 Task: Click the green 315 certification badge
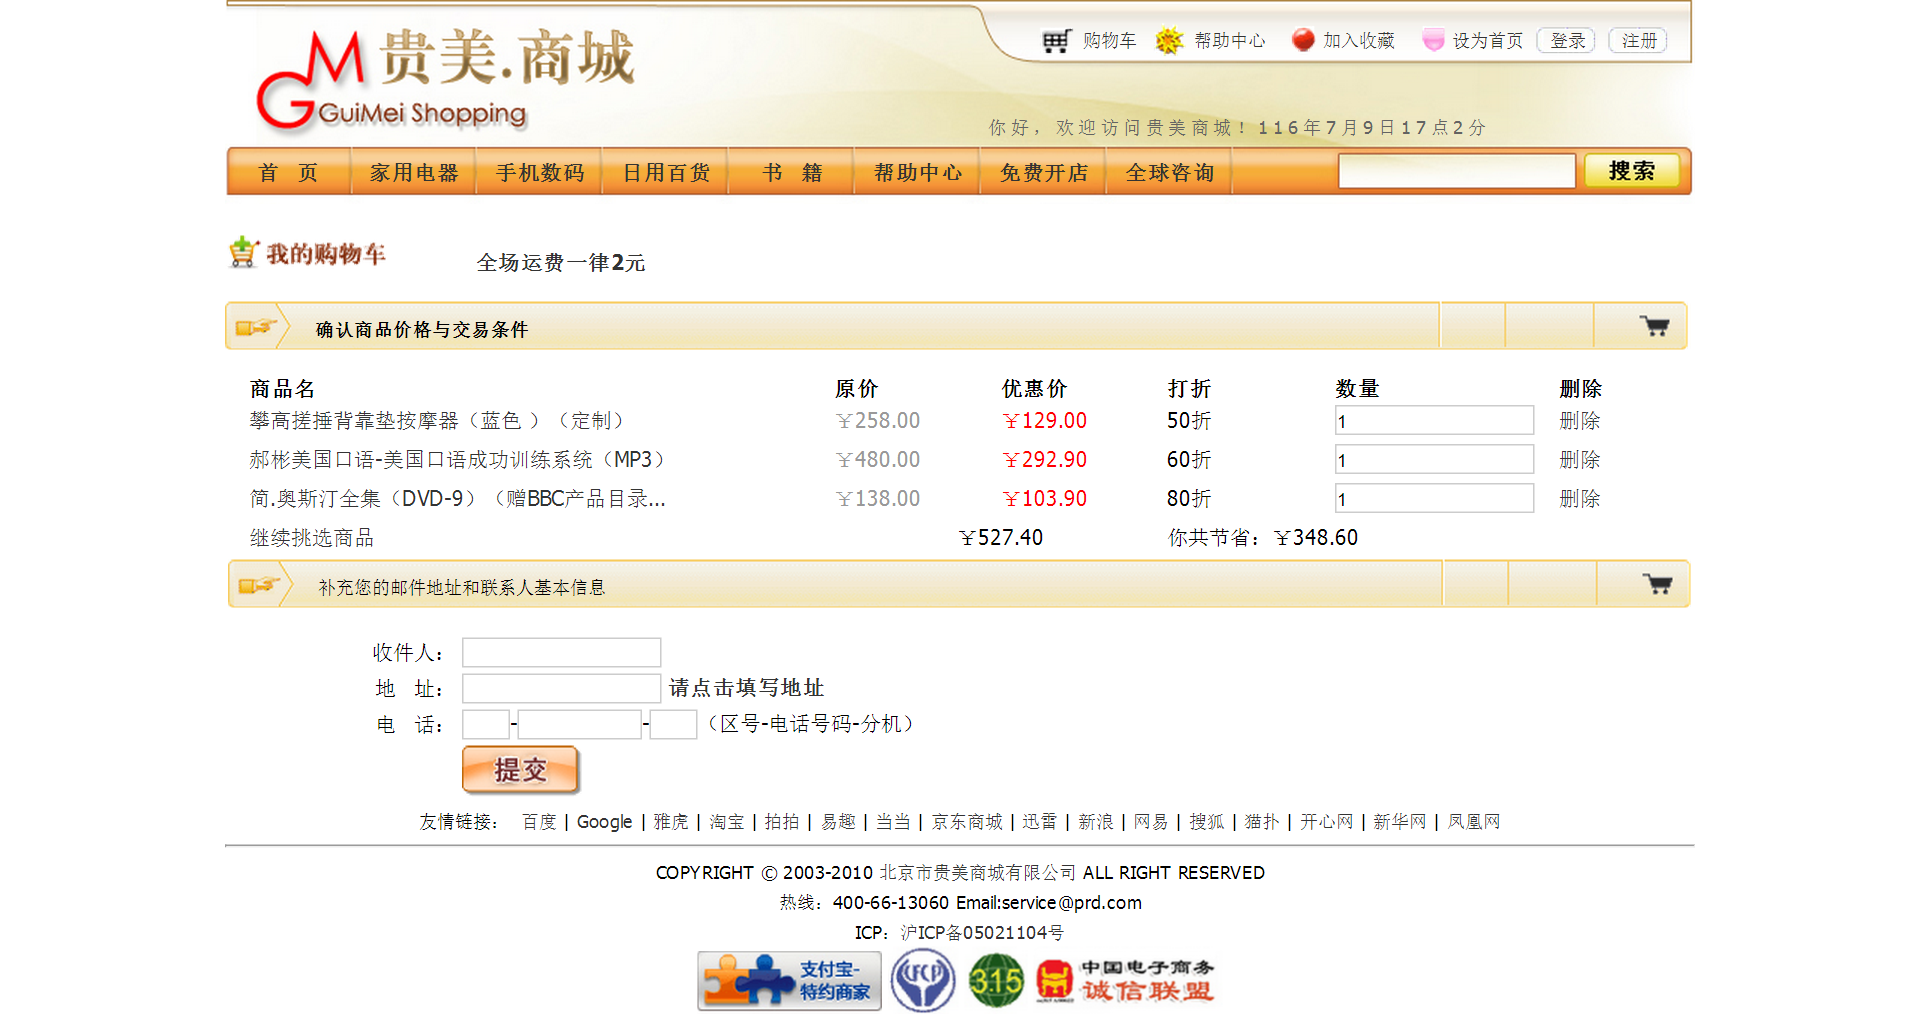pyautogui.click(x=996, y=981)
